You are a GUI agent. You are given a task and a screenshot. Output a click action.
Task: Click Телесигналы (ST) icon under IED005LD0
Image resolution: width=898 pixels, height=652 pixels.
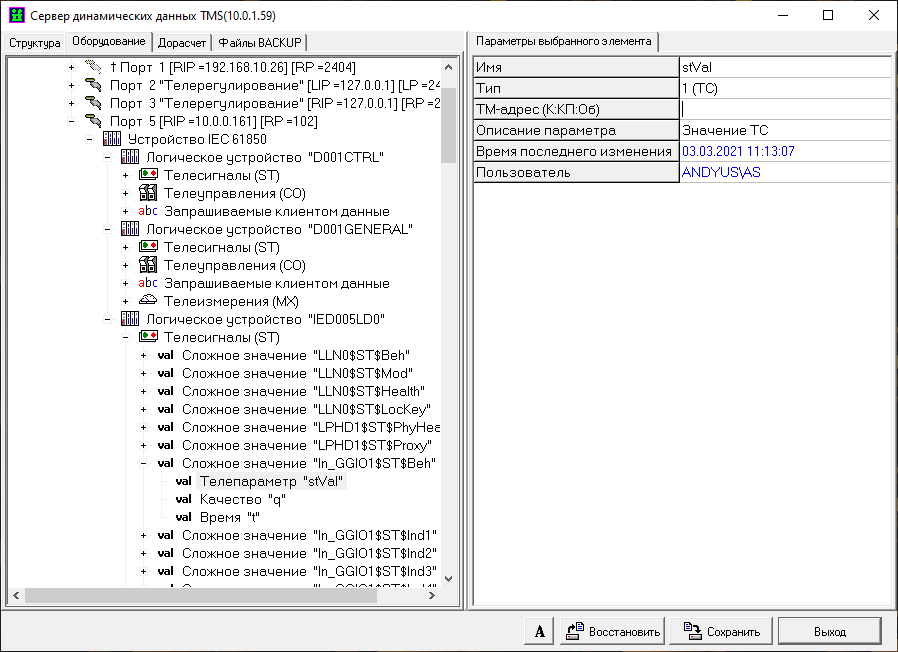tap(148, 337)
